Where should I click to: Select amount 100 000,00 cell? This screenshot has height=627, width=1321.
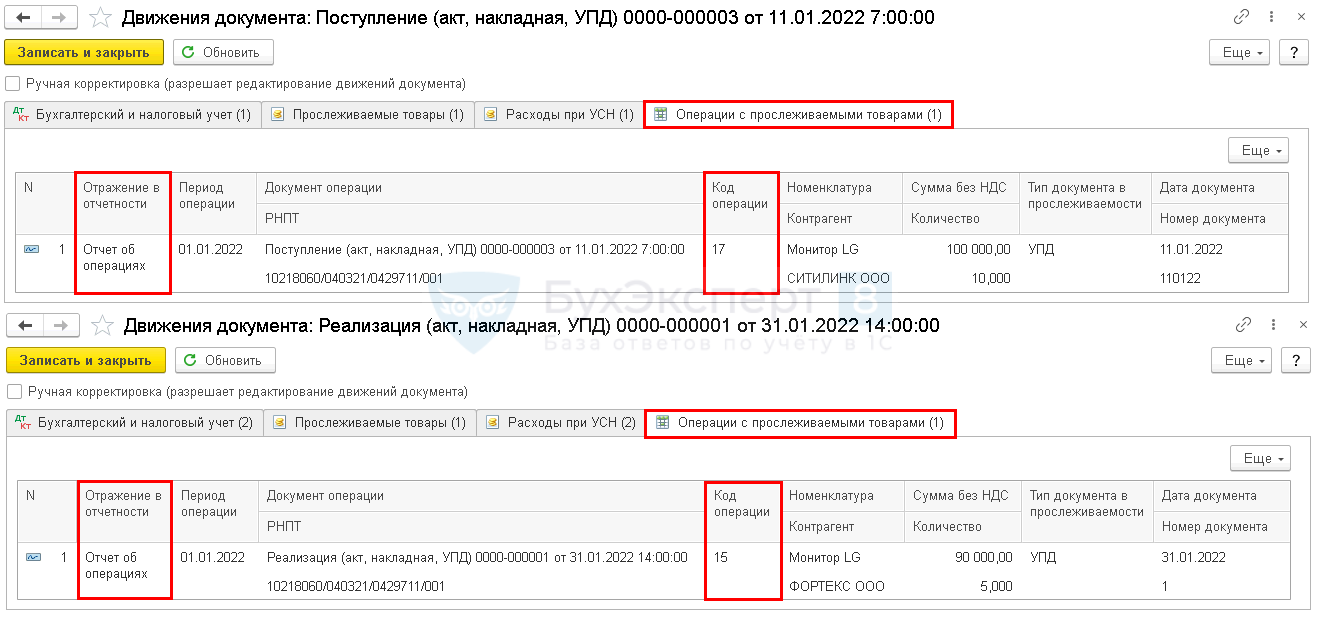961,250
